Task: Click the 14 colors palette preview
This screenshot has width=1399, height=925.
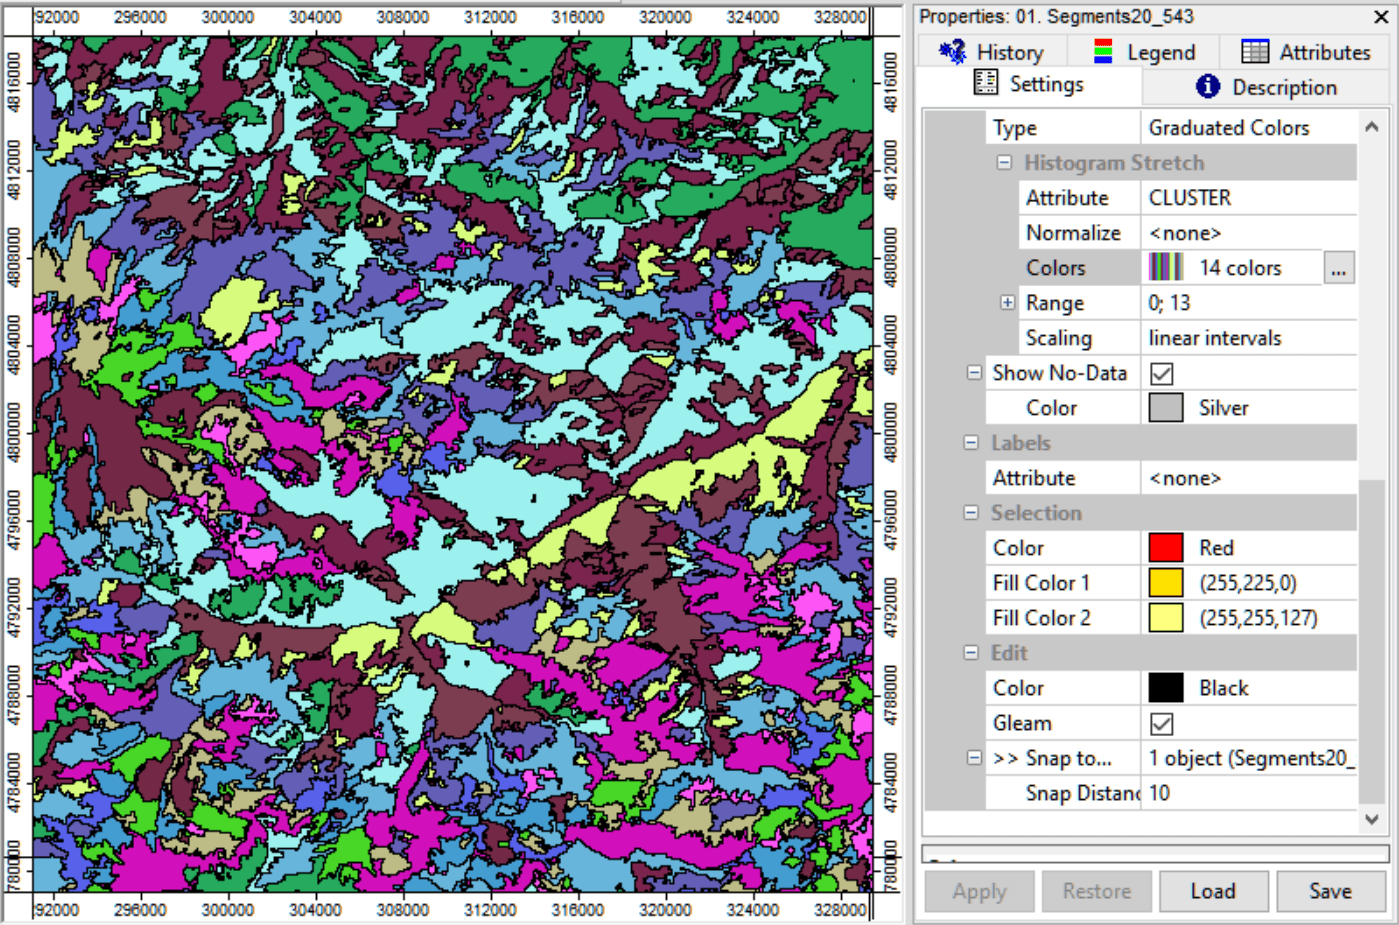Action: [1166, 268]
